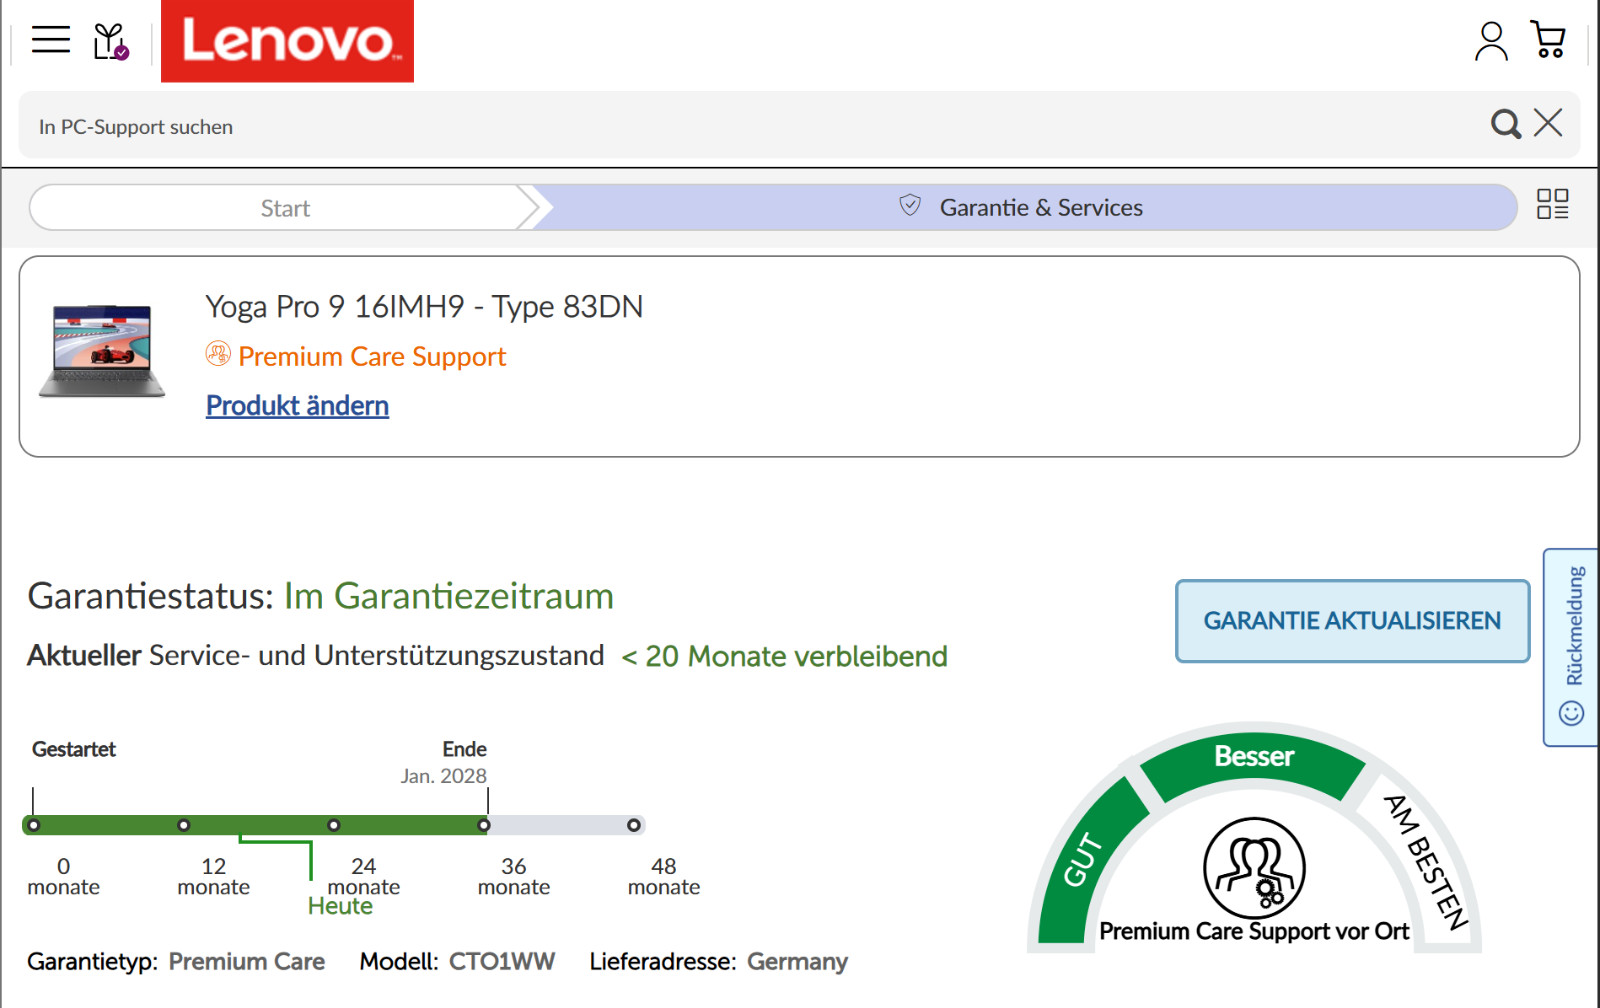
Task: Click the 36 monate timeline marker
Action: (x=484, y=825)
